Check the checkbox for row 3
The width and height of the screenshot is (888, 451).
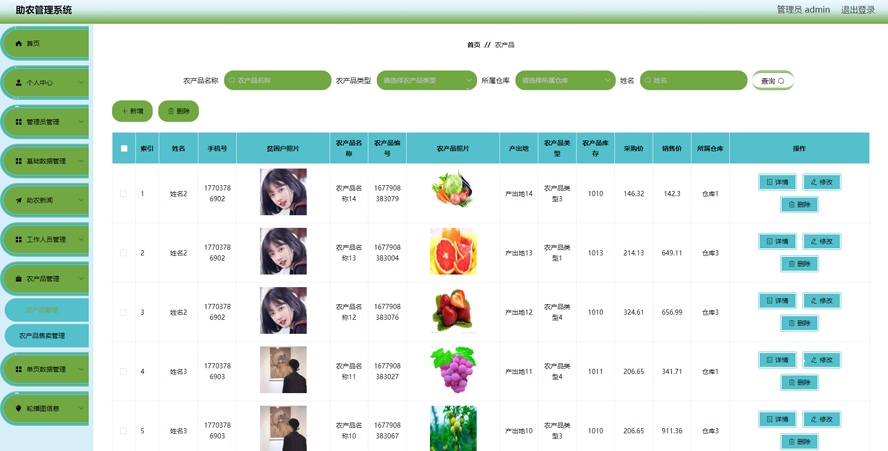click(x=124, y=312)
